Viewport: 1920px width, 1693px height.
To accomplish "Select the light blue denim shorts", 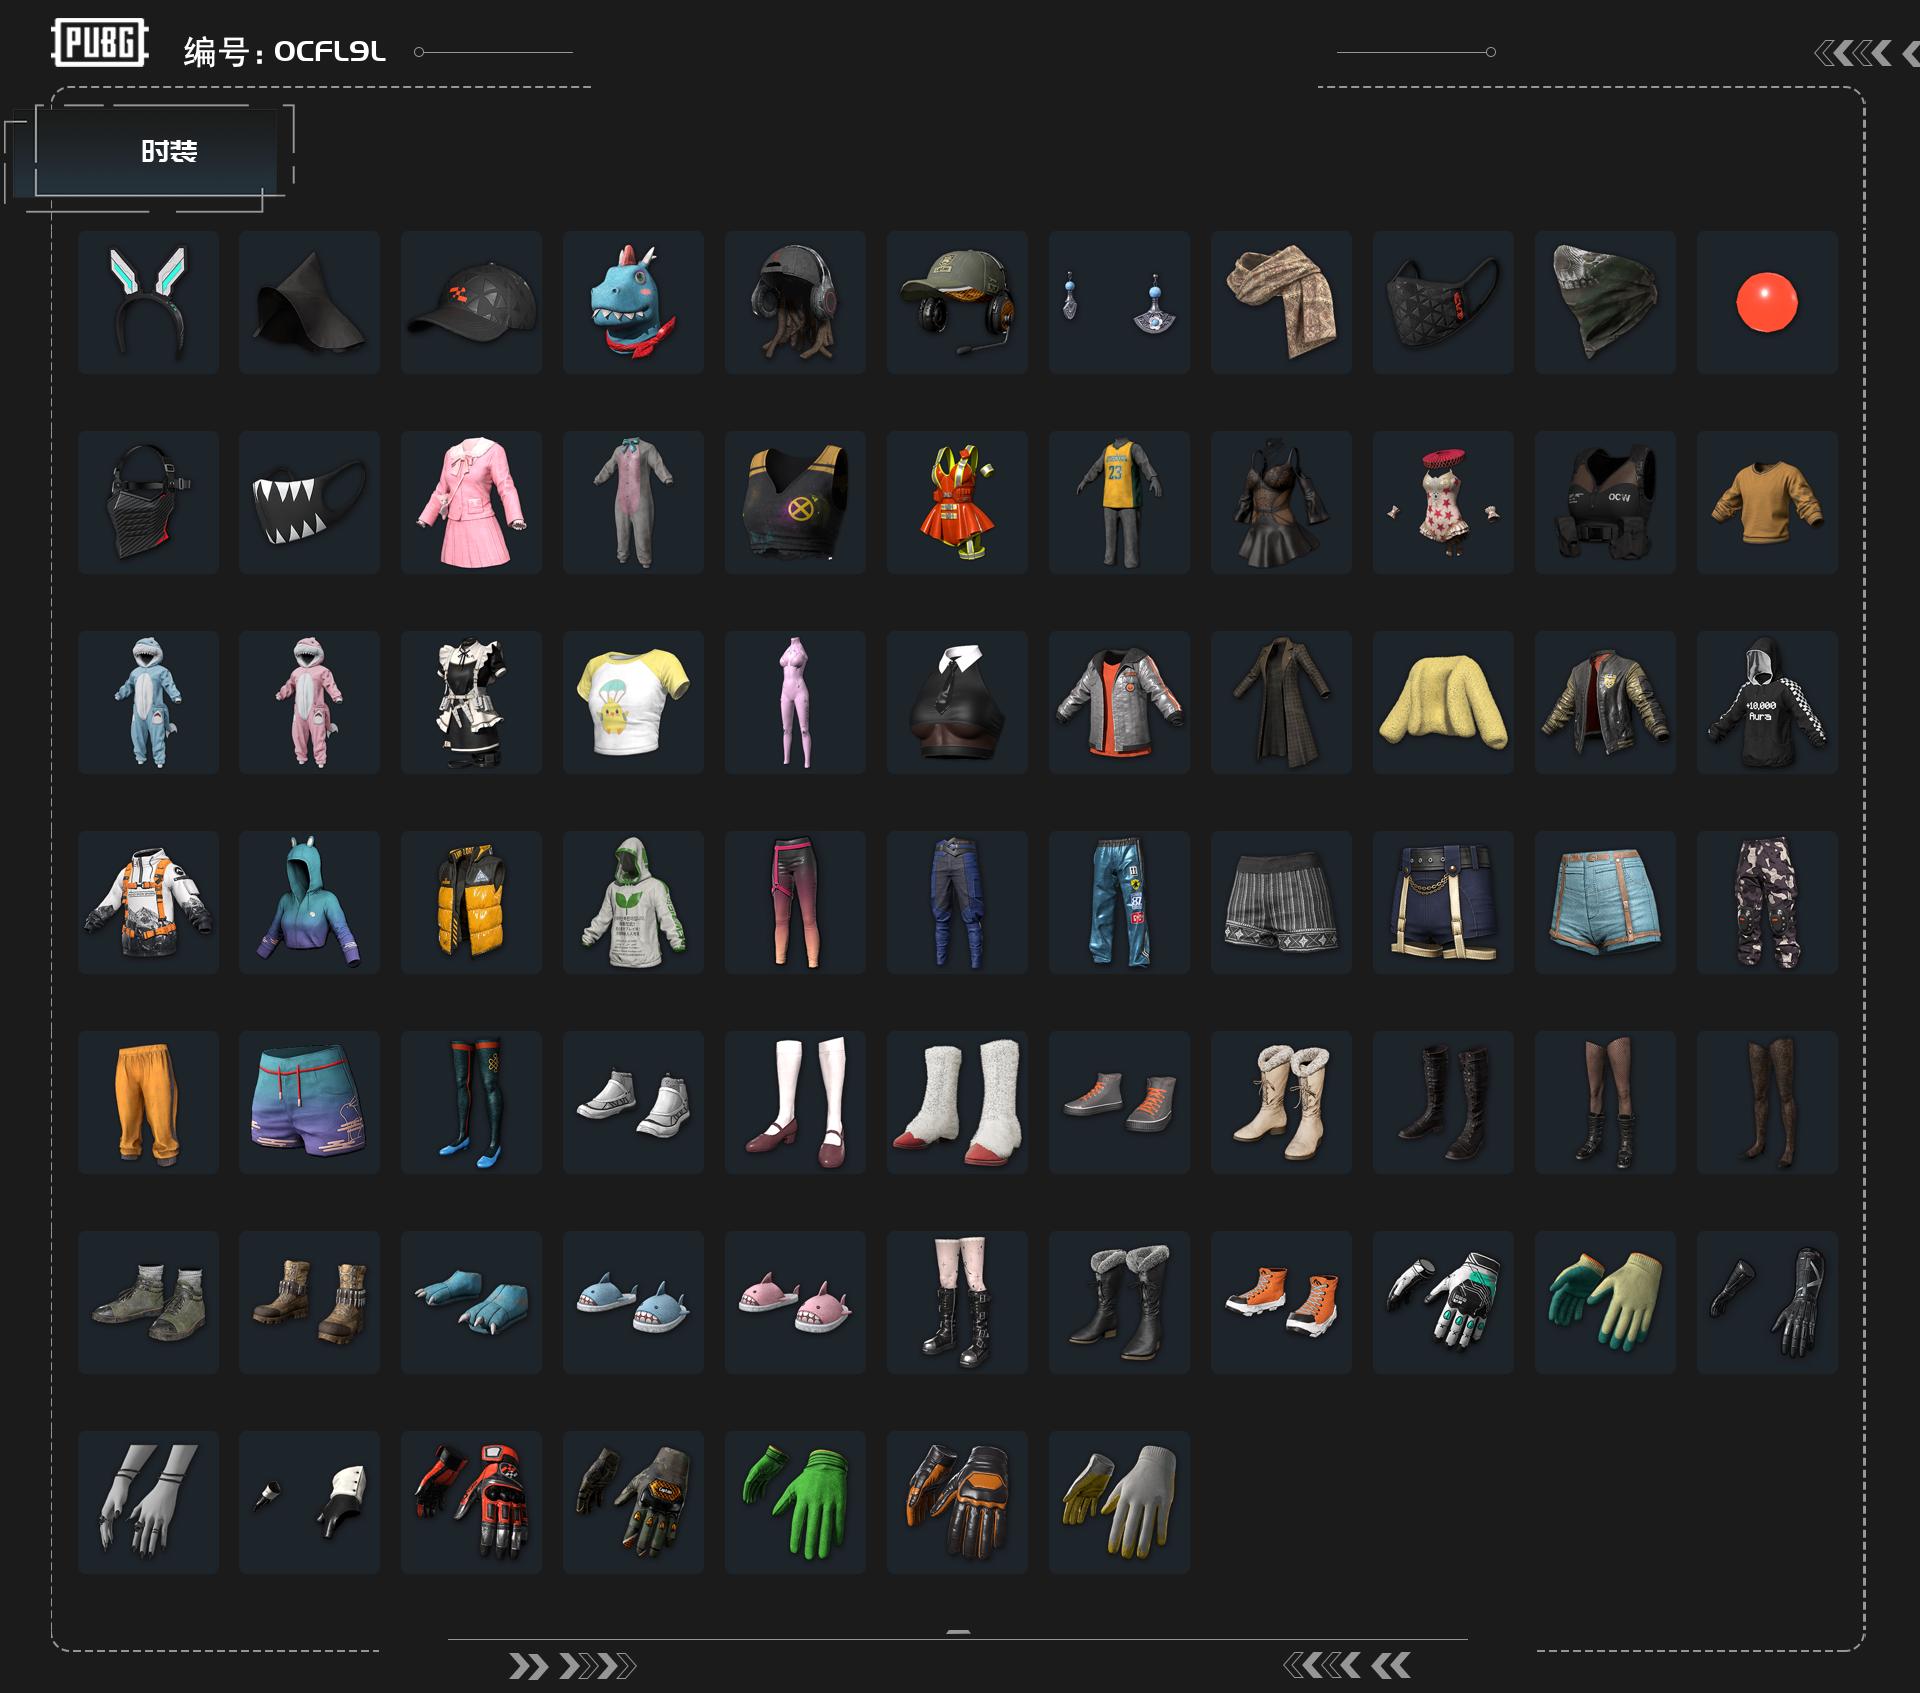I will 1605,902.
